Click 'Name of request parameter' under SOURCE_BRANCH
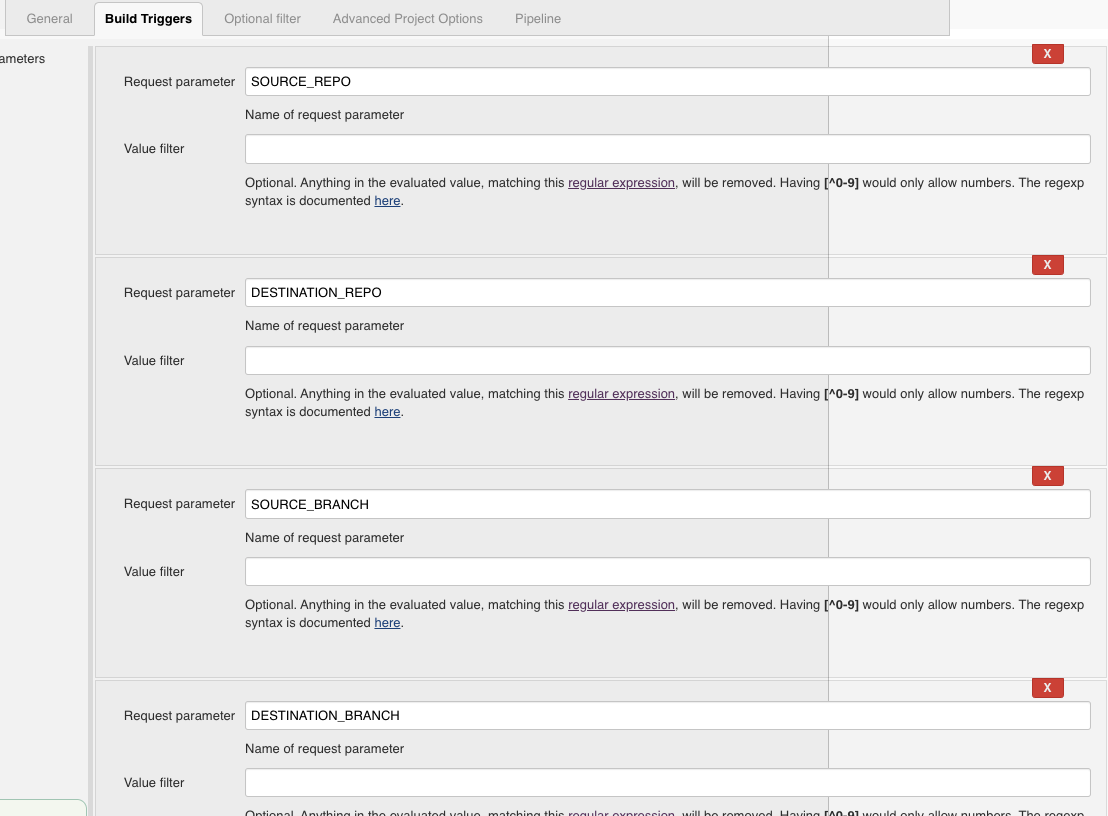 pos(324,538)
